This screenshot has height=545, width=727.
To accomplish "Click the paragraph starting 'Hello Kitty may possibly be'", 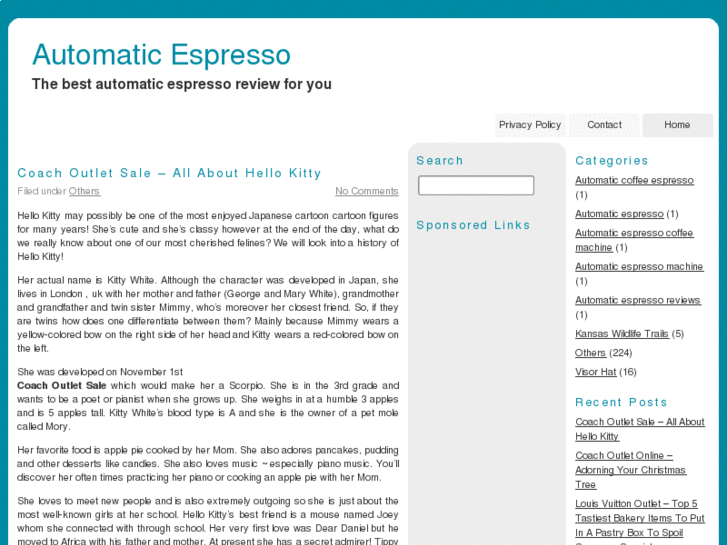I will pos(208,236).
